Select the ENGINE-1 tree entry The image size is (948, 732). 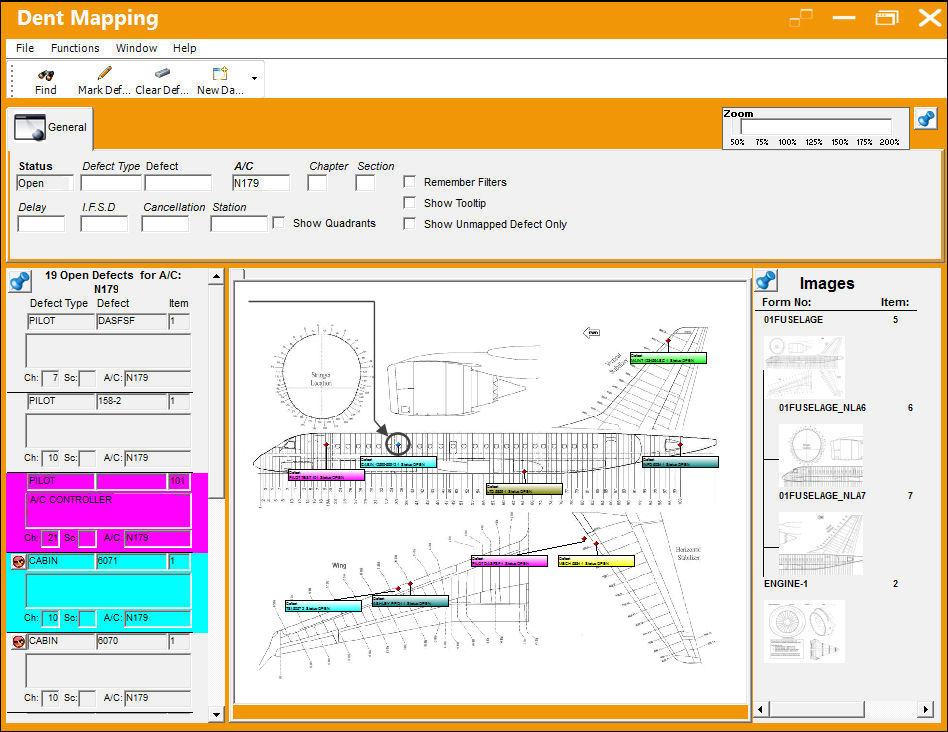(x=786, y=584)
